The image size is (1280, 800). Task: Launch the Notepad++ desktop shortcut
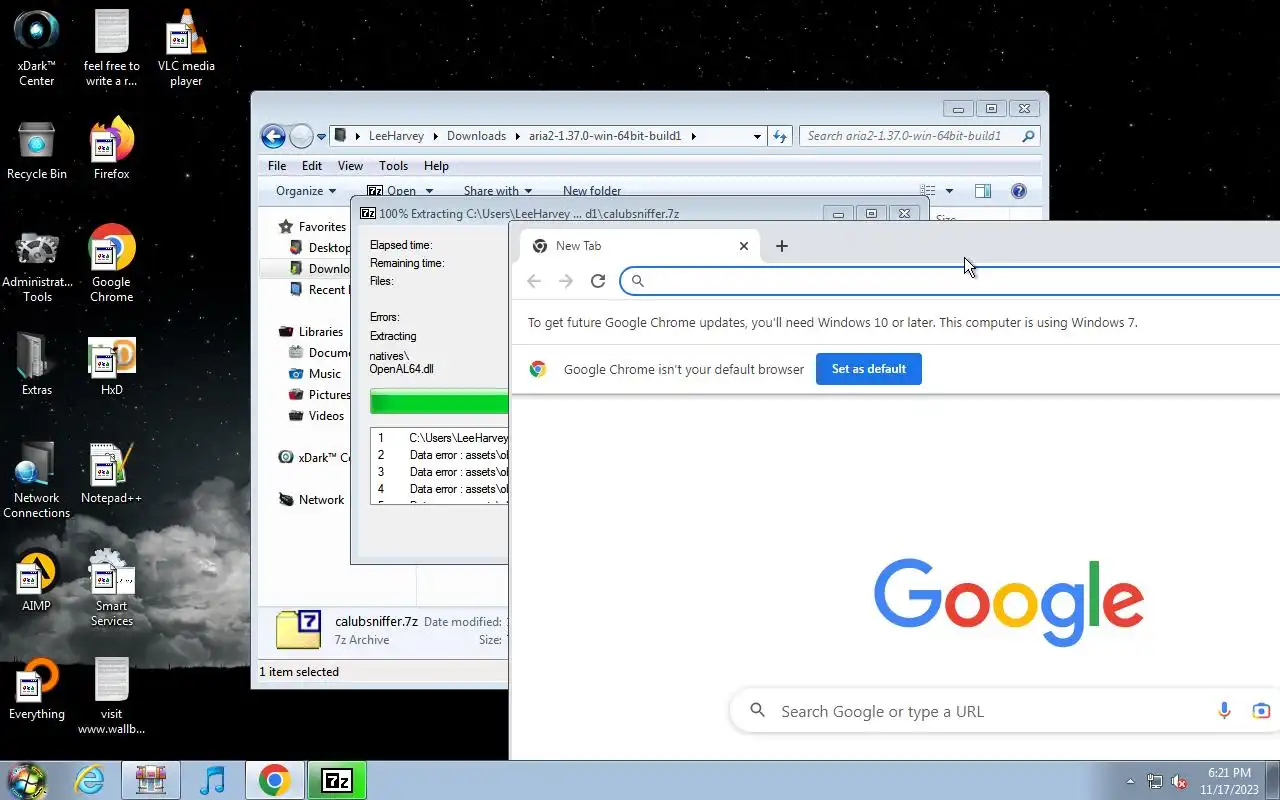pyautogui.click(x=112, y=473)
